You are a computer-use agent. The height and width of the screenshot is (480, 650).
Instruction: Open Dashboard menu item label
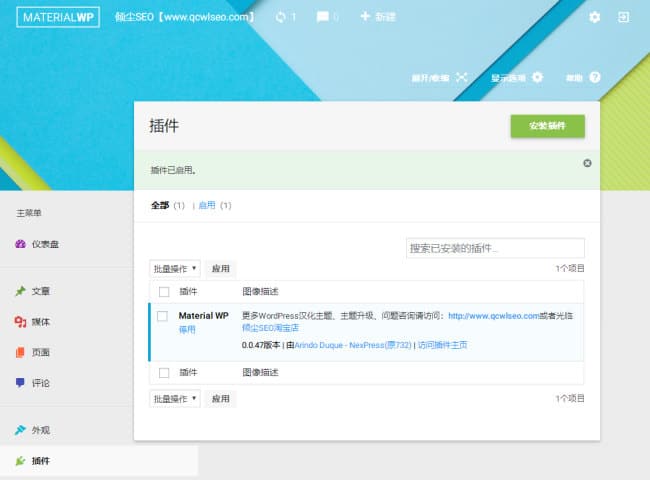click(45, 244)
